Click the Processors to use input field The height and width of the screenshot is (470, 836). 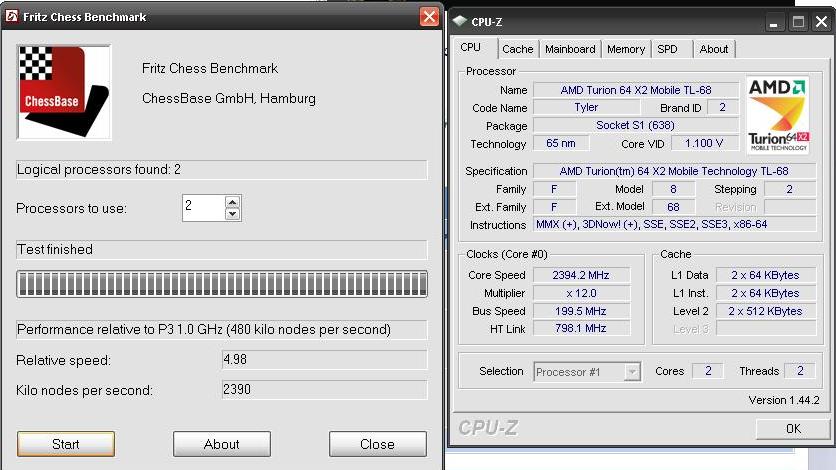click(x=204, y=208)
